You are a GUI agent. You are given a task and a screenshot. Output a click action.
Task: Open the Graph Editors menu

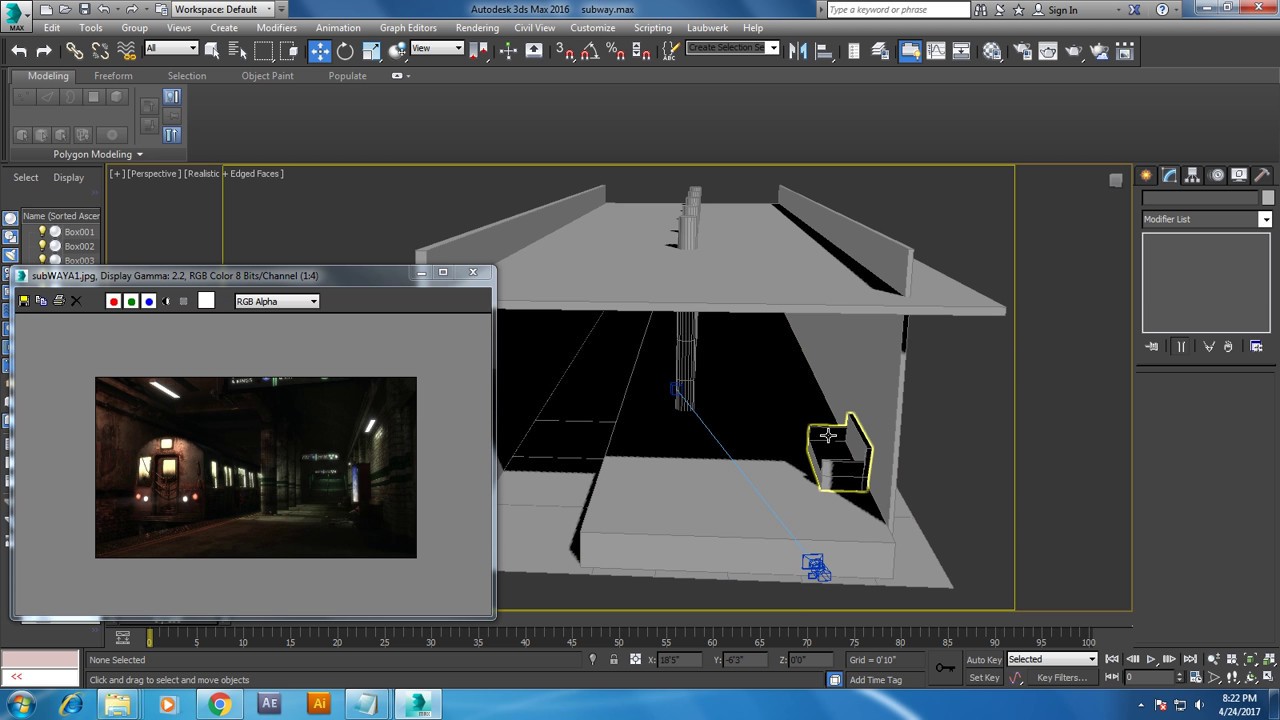(x=408, y=28)
